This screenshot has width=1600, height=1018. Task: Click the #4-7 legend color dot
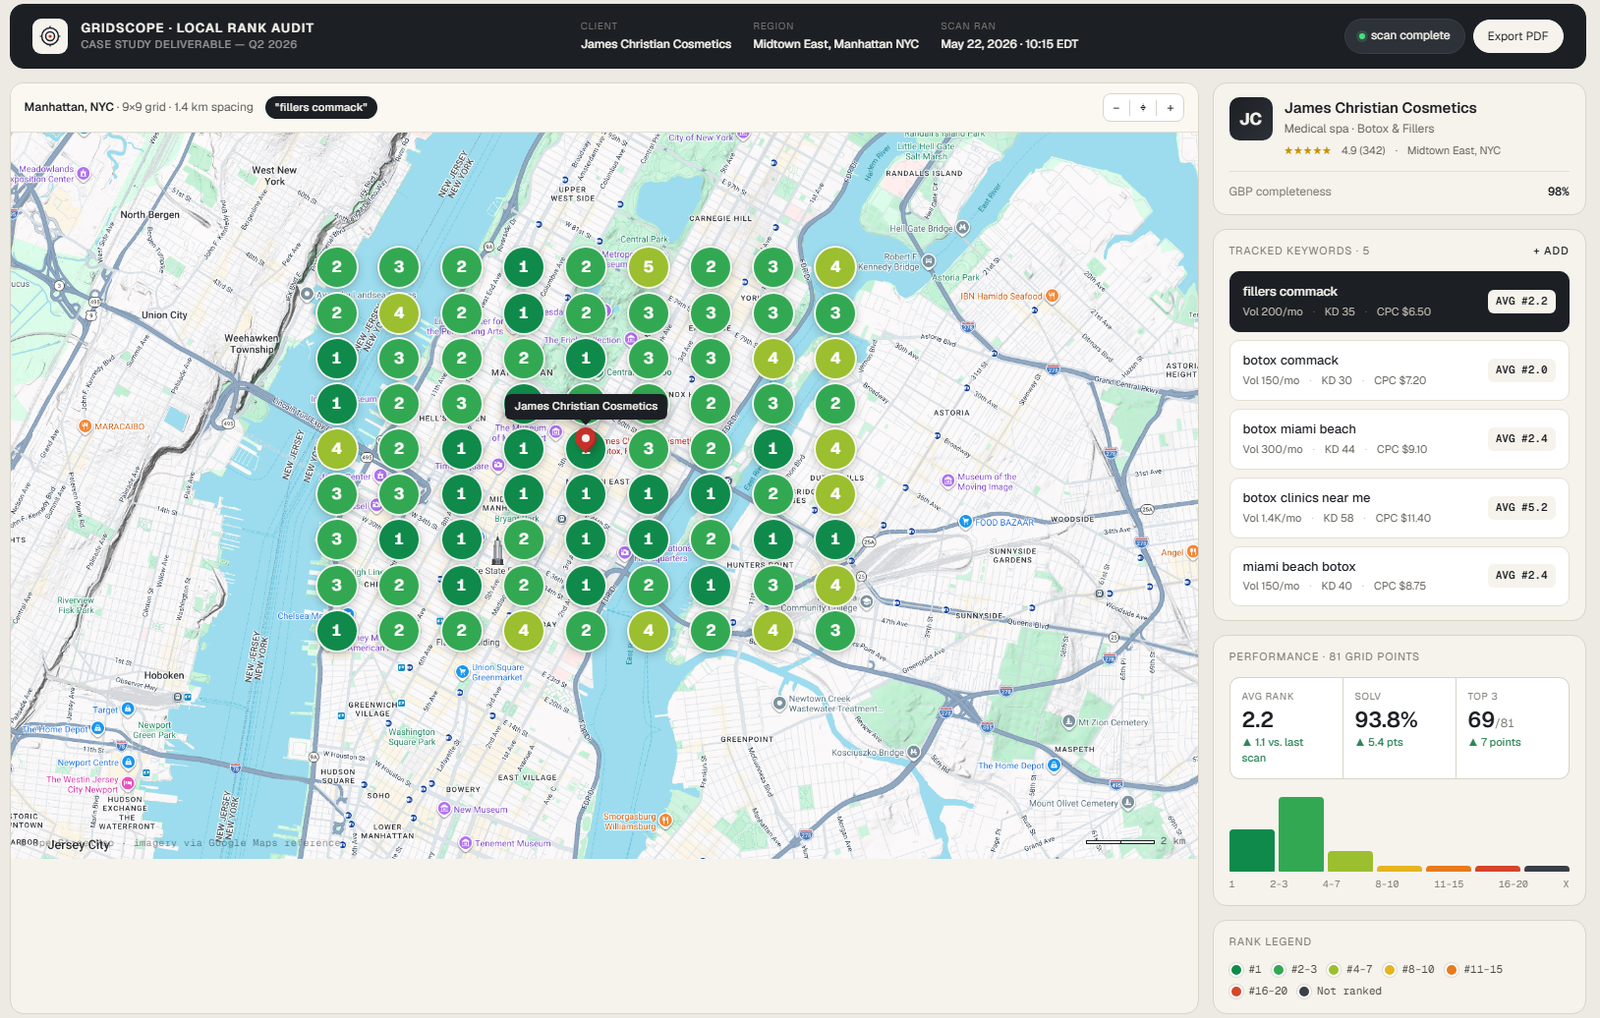click(1333, 970)
